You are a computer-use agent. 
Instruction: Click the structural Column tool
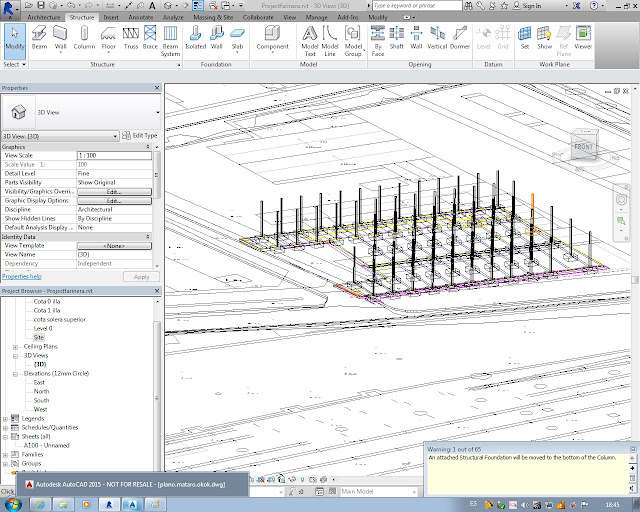(84, 36)
